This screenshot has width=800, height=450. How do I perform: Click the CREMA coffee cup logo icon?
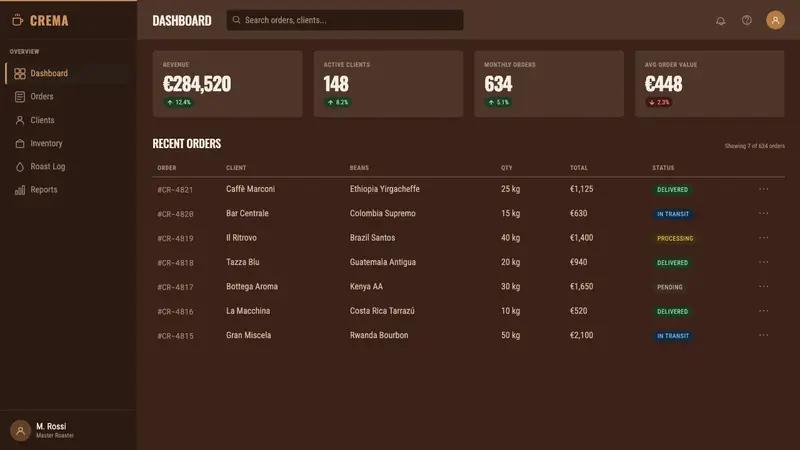point(17,20)
